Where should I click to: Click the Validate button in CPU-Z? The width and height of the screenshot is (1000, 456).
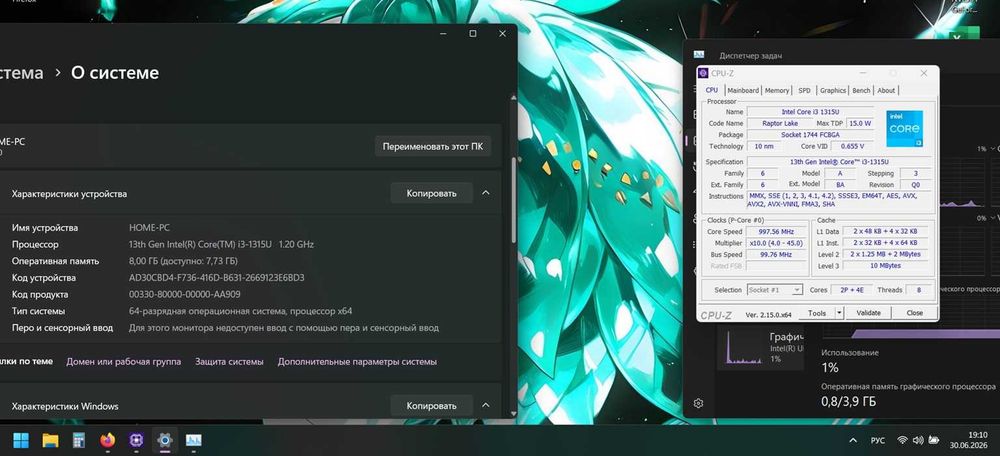click(x=868, y=313)
